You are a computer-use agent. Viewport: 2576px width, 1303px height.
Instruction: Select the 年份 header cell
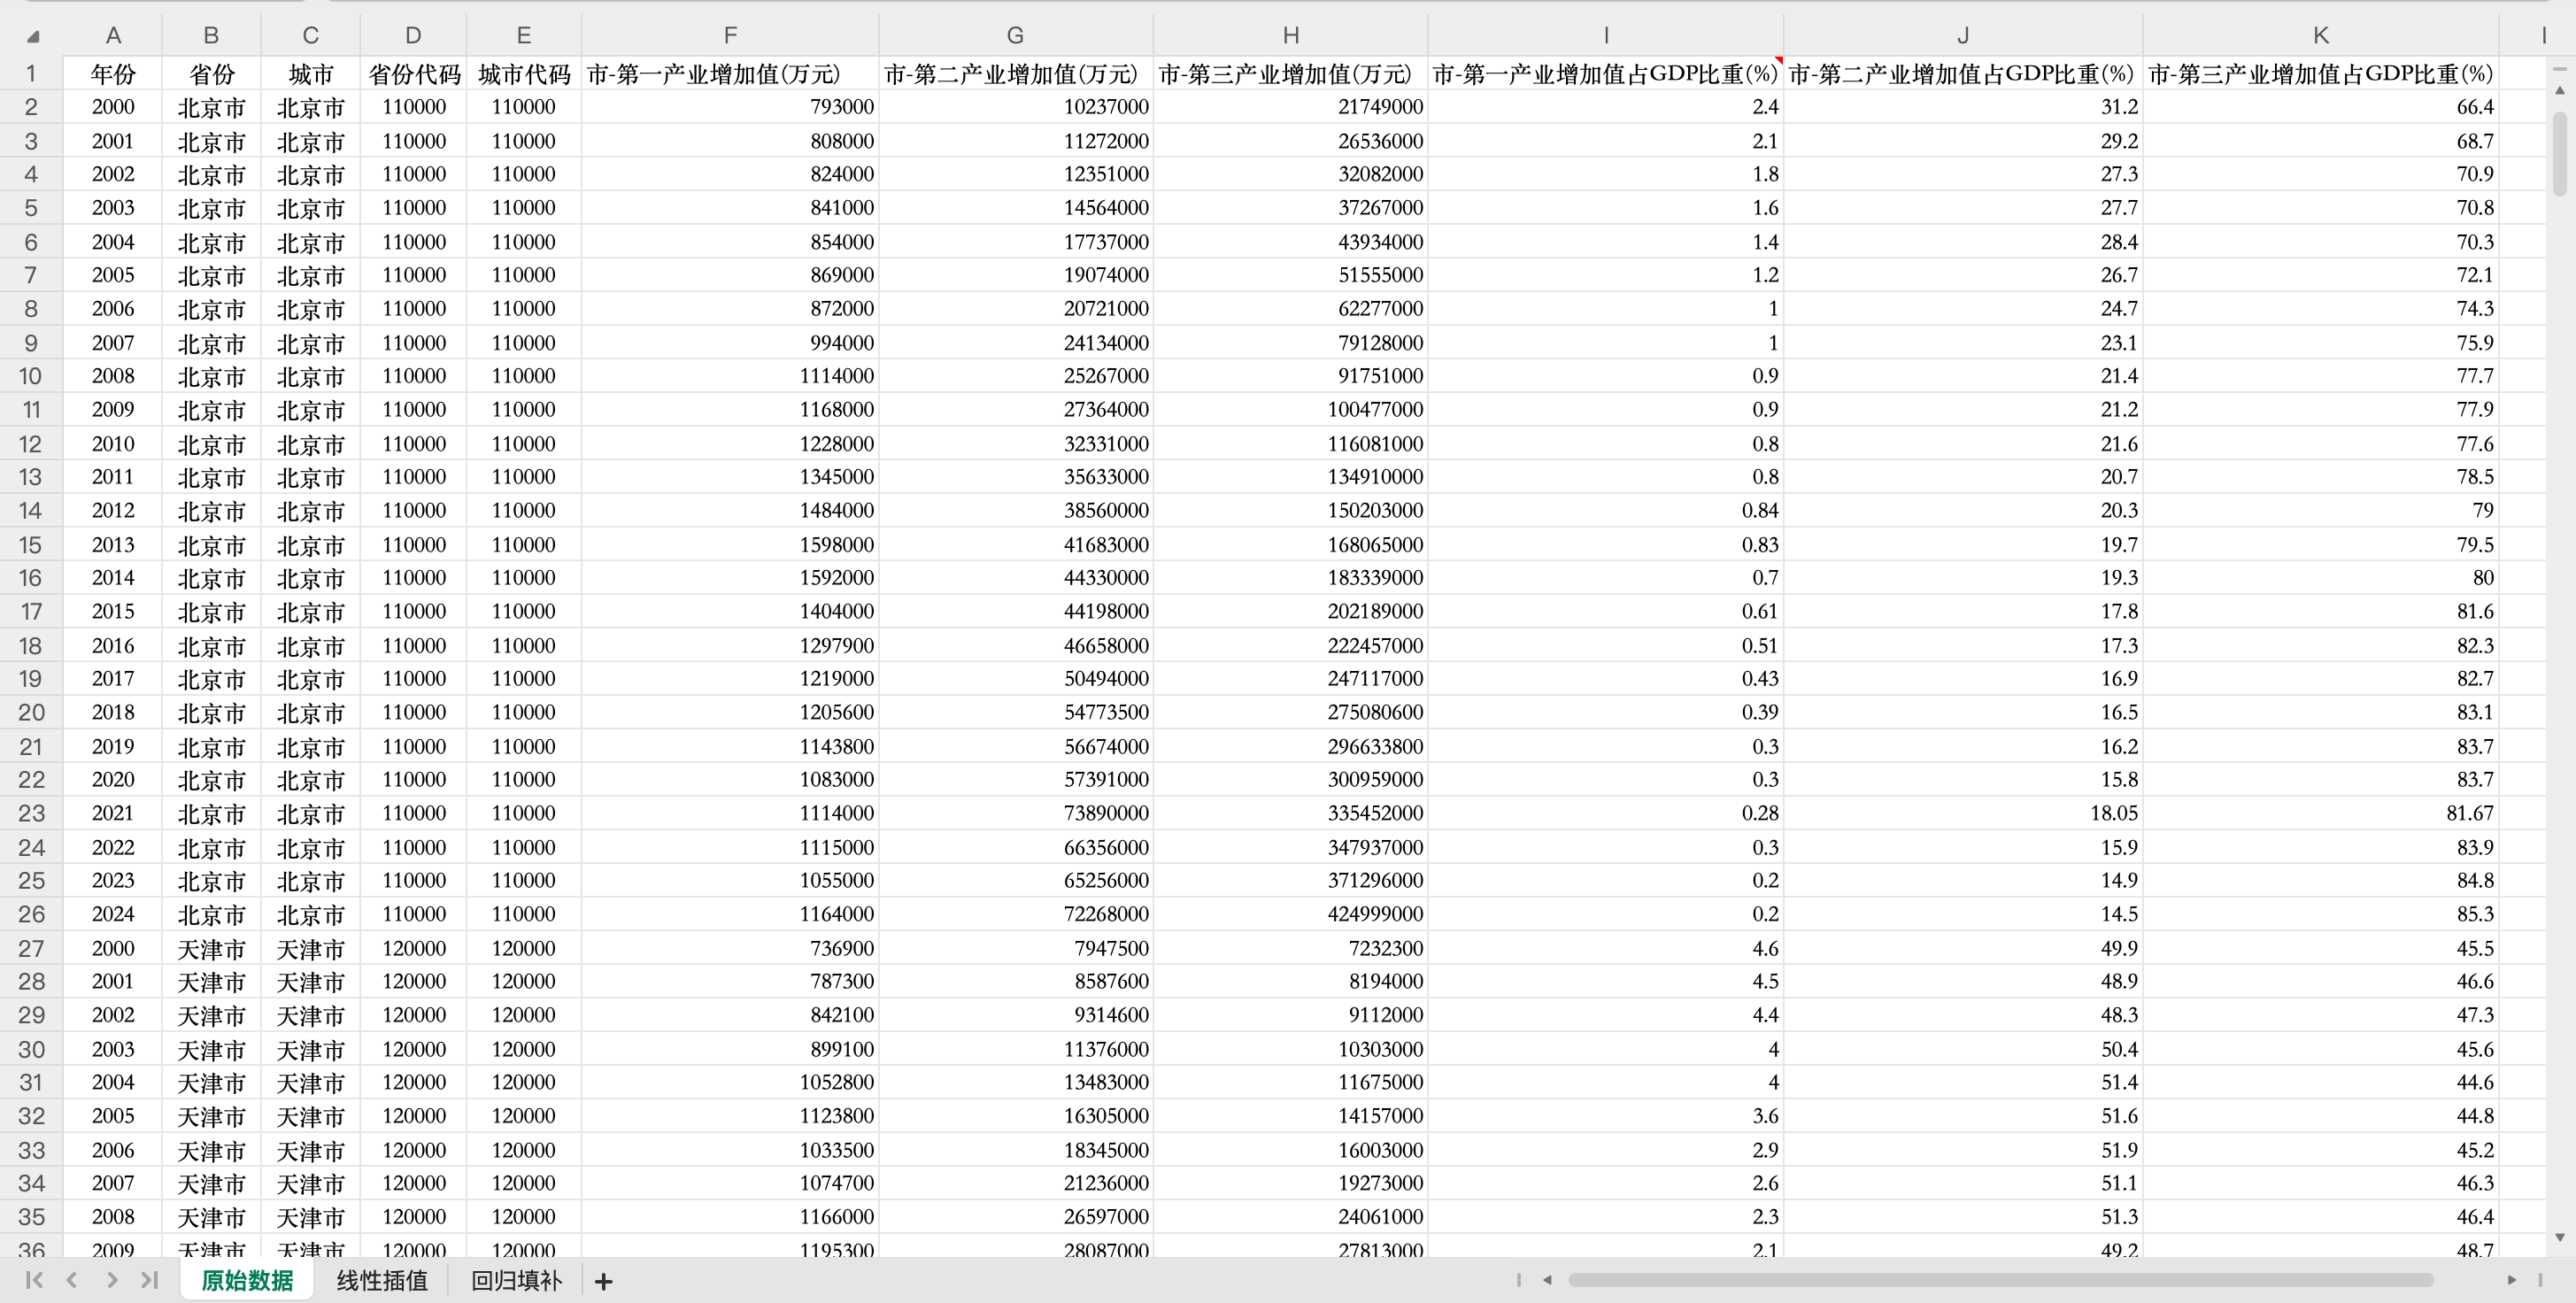(x=112, y=74)
